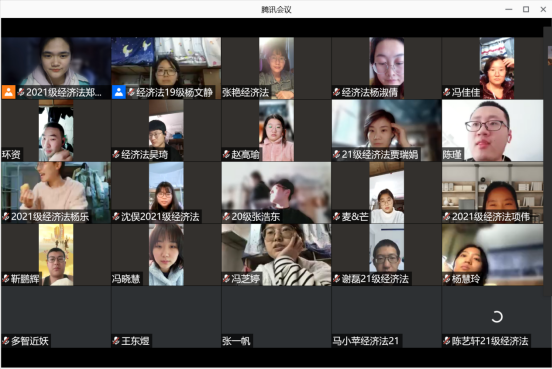Select video tile of 赵高瑜
The image size is (552, 369).
[x=276, y=130]
